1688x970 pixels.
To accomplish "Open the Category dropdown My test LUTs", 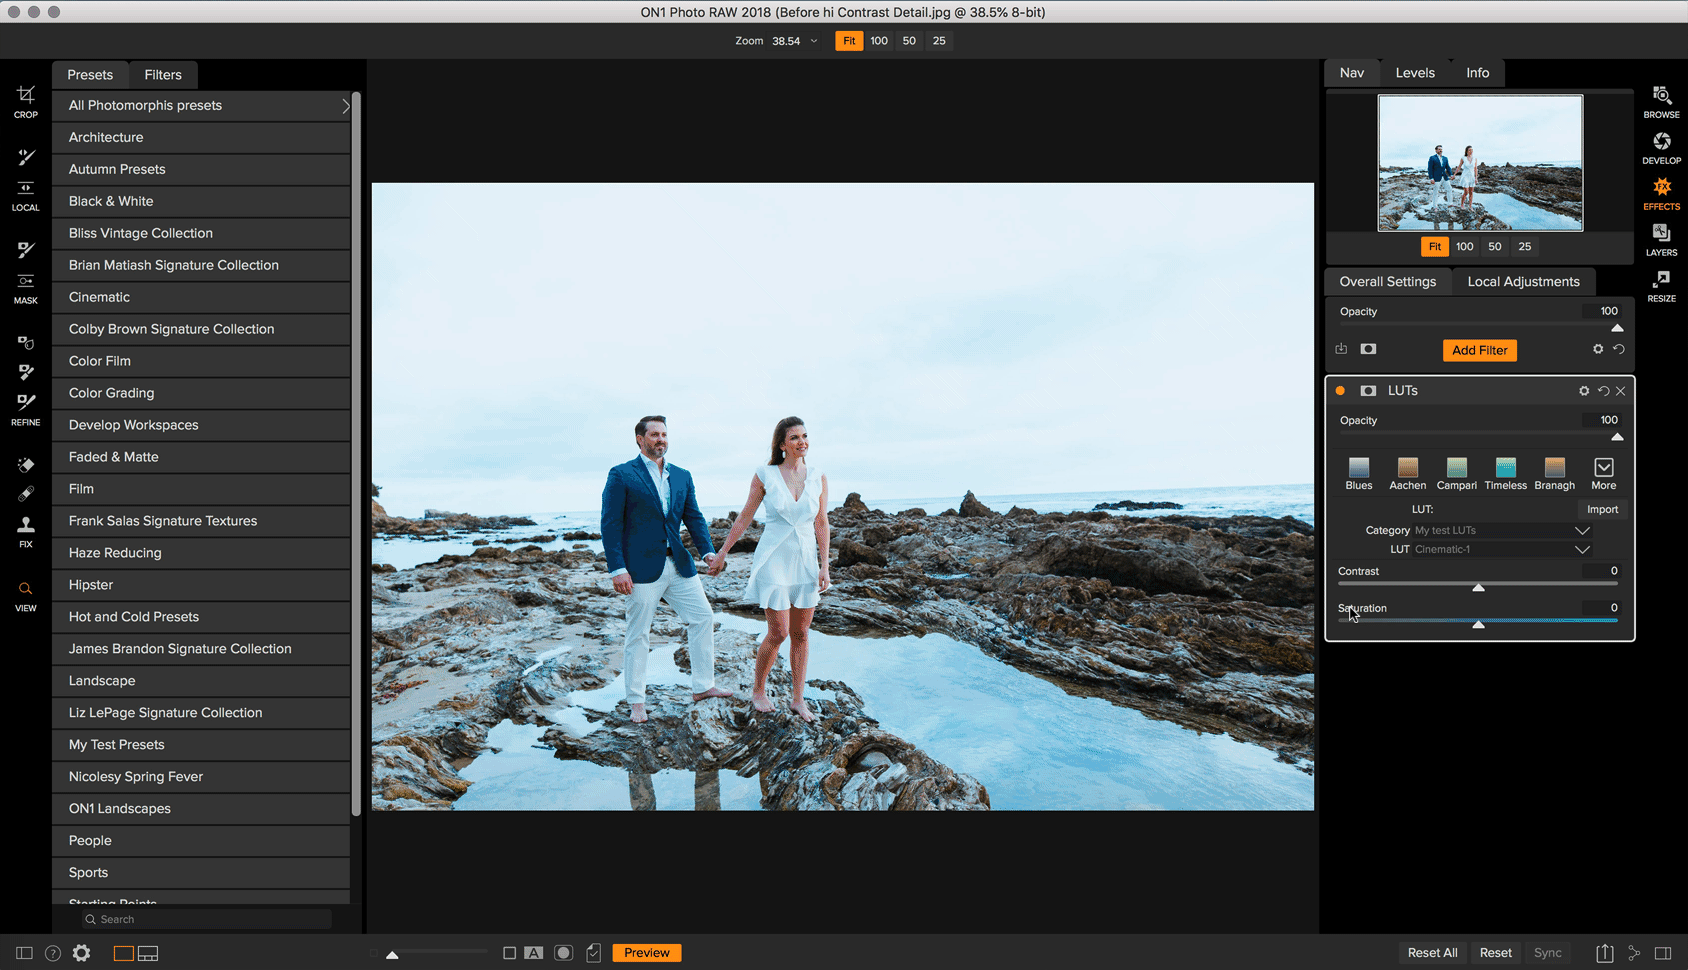I will click(1501, 530).
